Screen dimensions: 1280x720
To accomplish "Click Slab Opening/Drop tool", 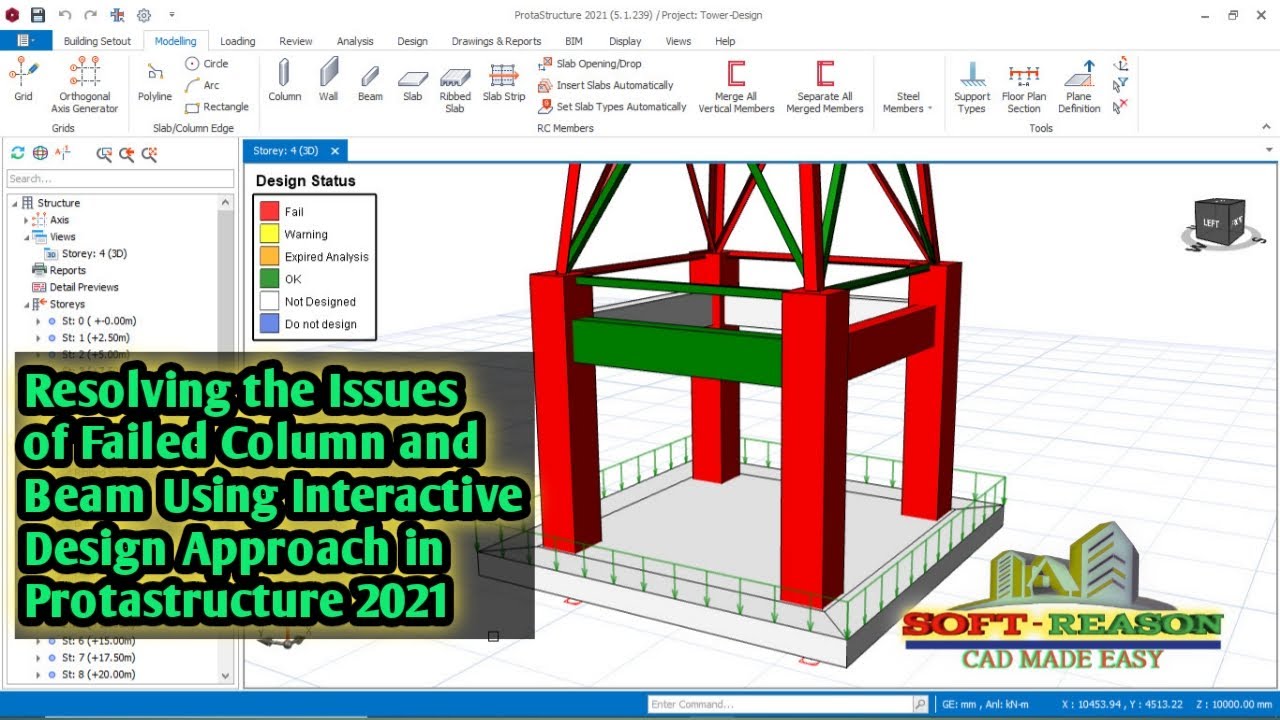I will pyautogui.click(x=590, y=63).
